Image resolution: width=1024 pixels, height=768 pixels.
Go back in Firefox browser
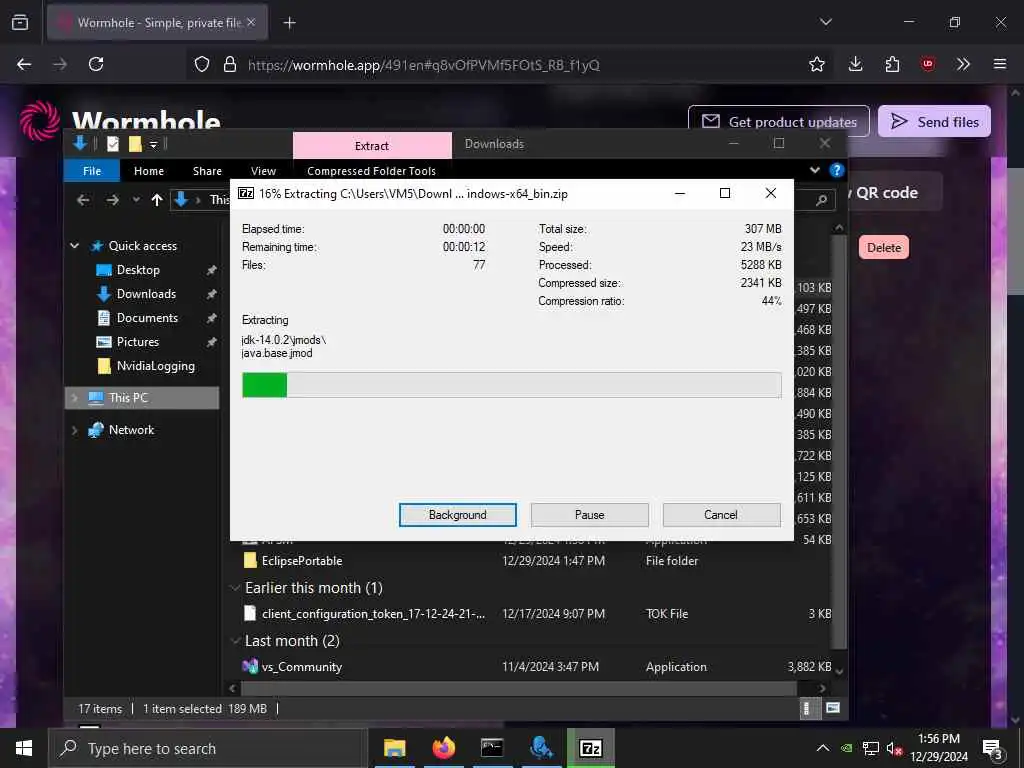[x=24, y=64]
